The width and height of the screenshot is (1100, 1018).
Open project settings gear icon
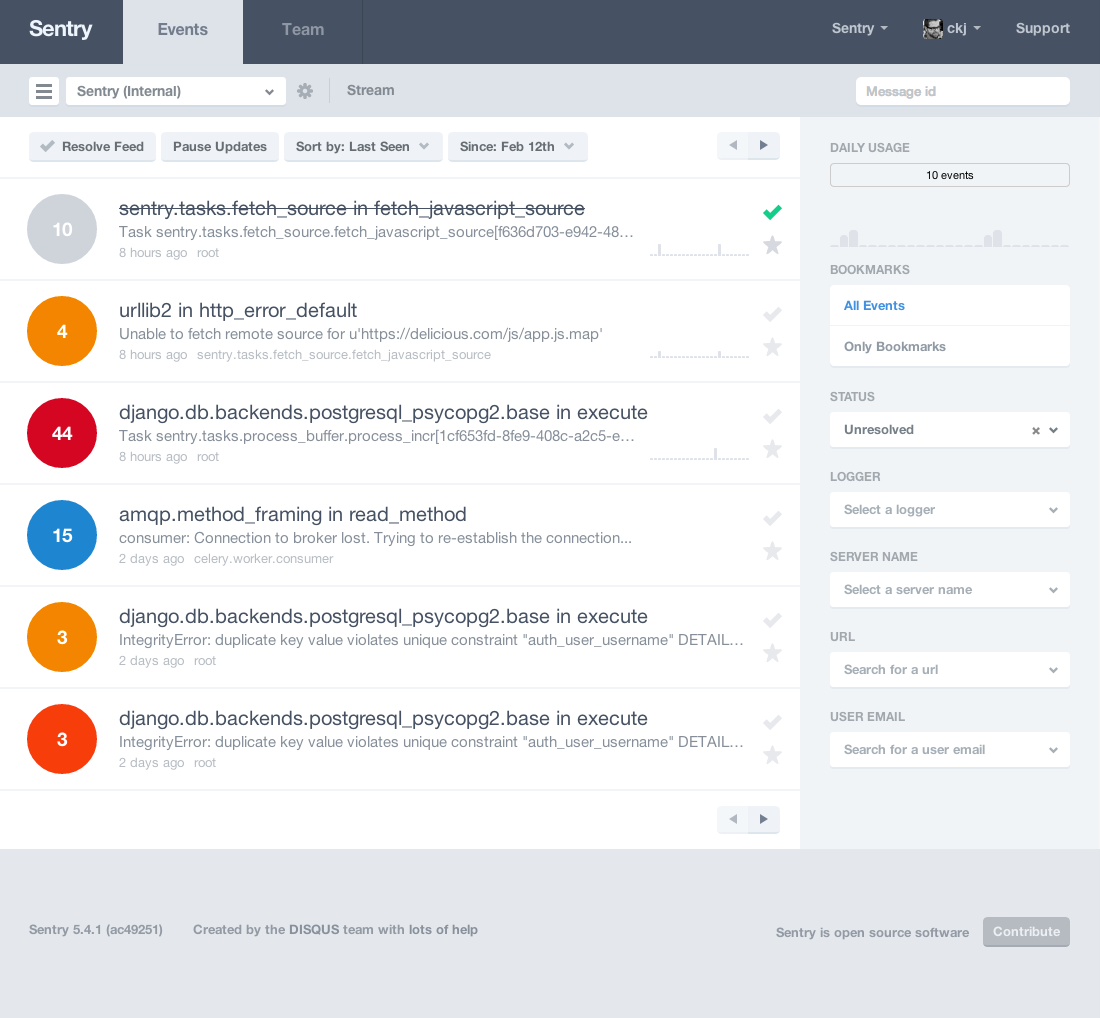[304, 91]
